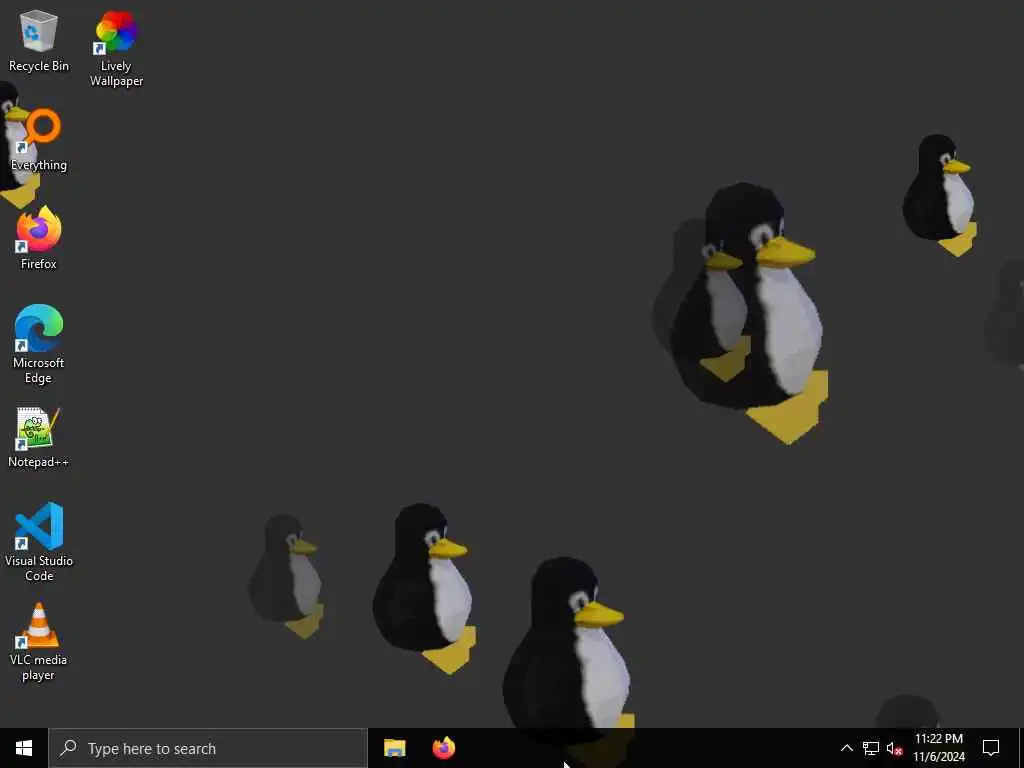Open the Action Center notifications icon

point(991,748)
